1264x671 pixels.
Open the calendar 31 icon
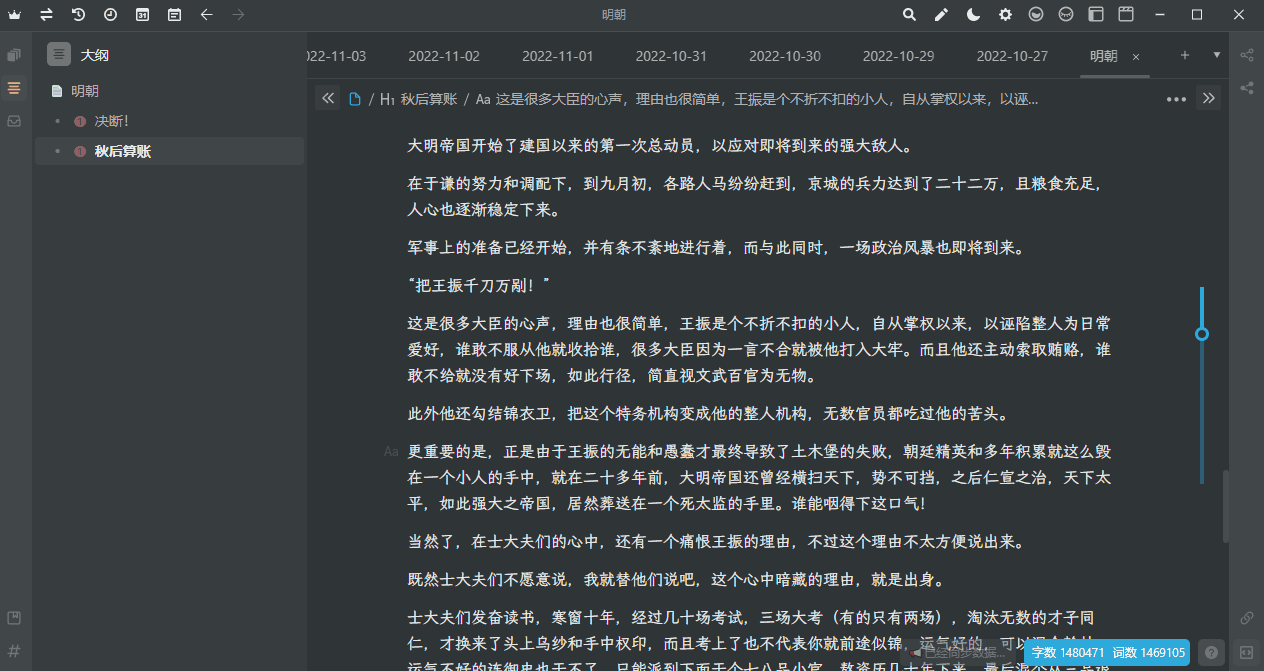(x=142, y=15)
